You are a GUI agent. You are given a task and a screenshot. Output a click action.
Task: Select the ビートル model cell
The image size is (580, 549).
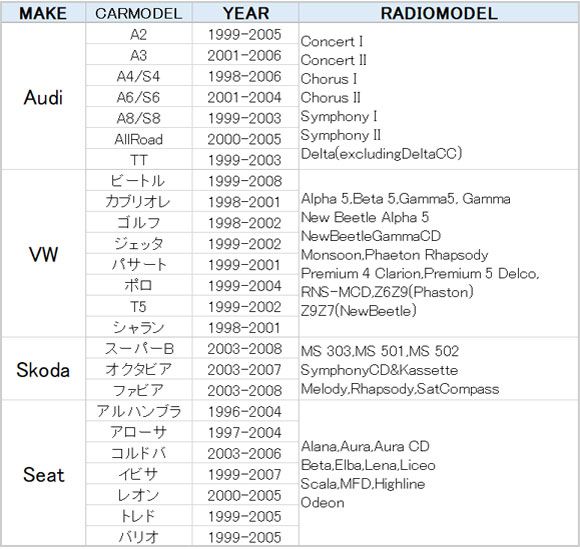(x=139, y=181)
